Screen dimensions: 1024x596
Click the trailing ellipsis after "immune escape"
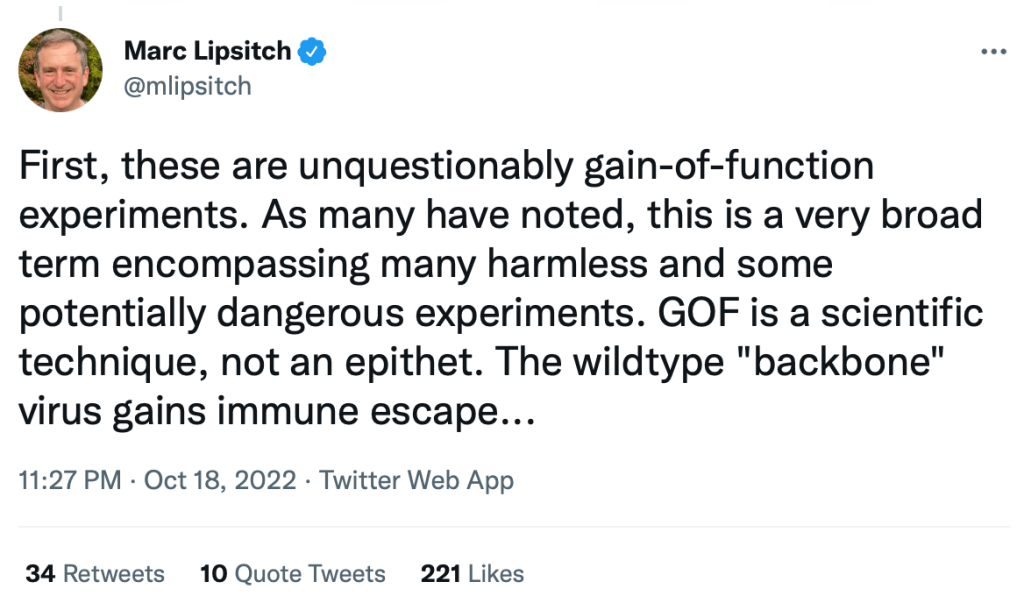(518, 412)
